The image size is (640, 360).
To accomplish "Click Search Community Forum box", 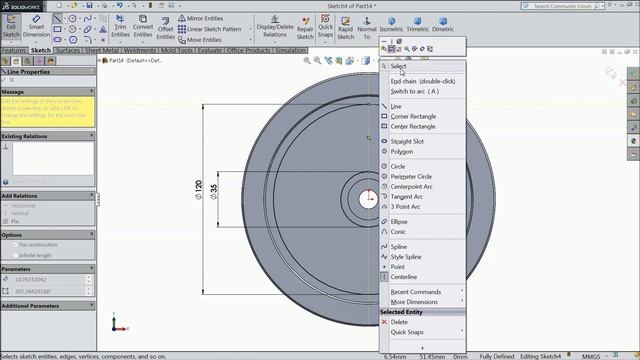I will click(562, 6).
